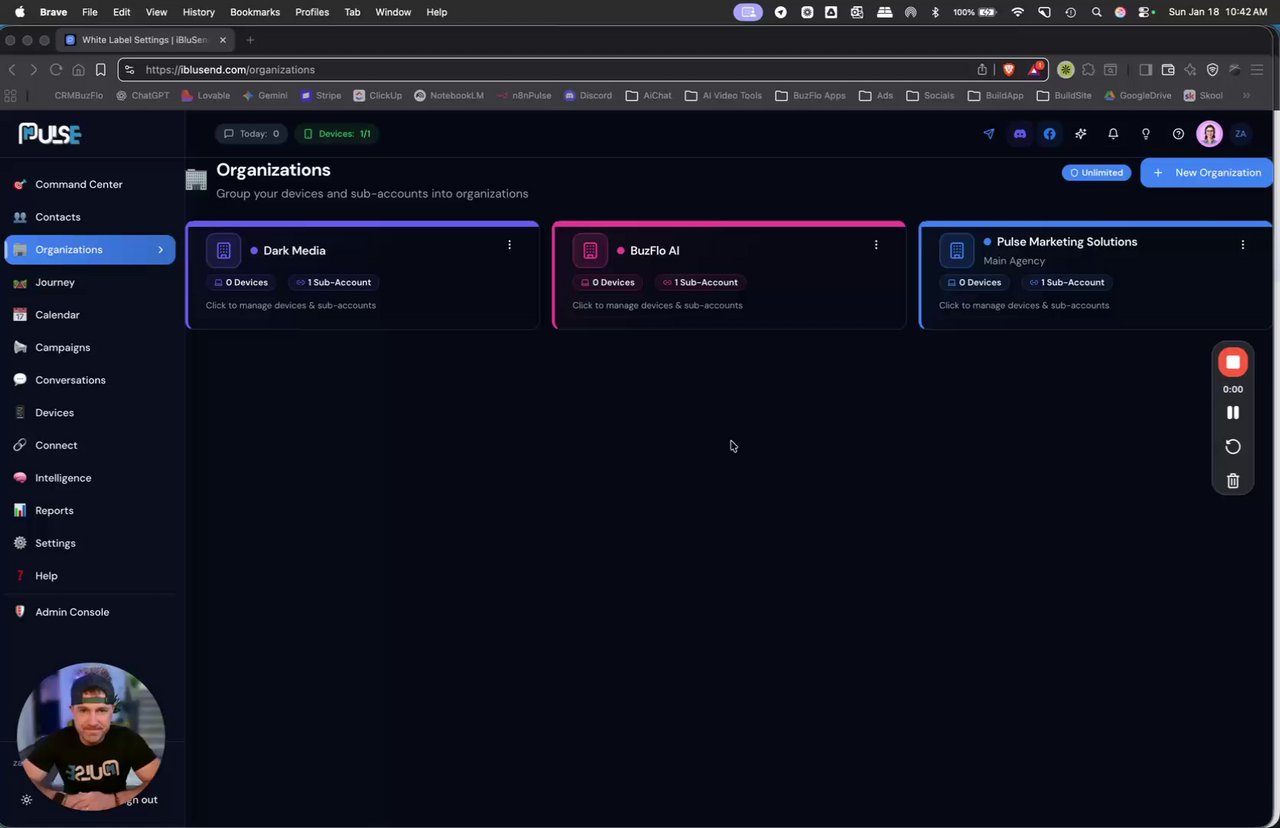Click the Pulse Marketing Solutions building icon

pos(957,251)
